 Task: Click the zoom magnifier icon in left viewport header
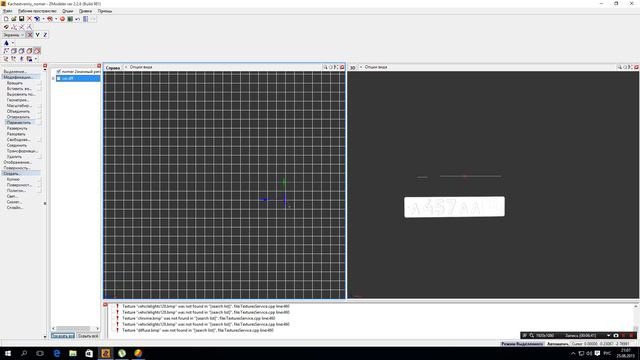(325, 67)
